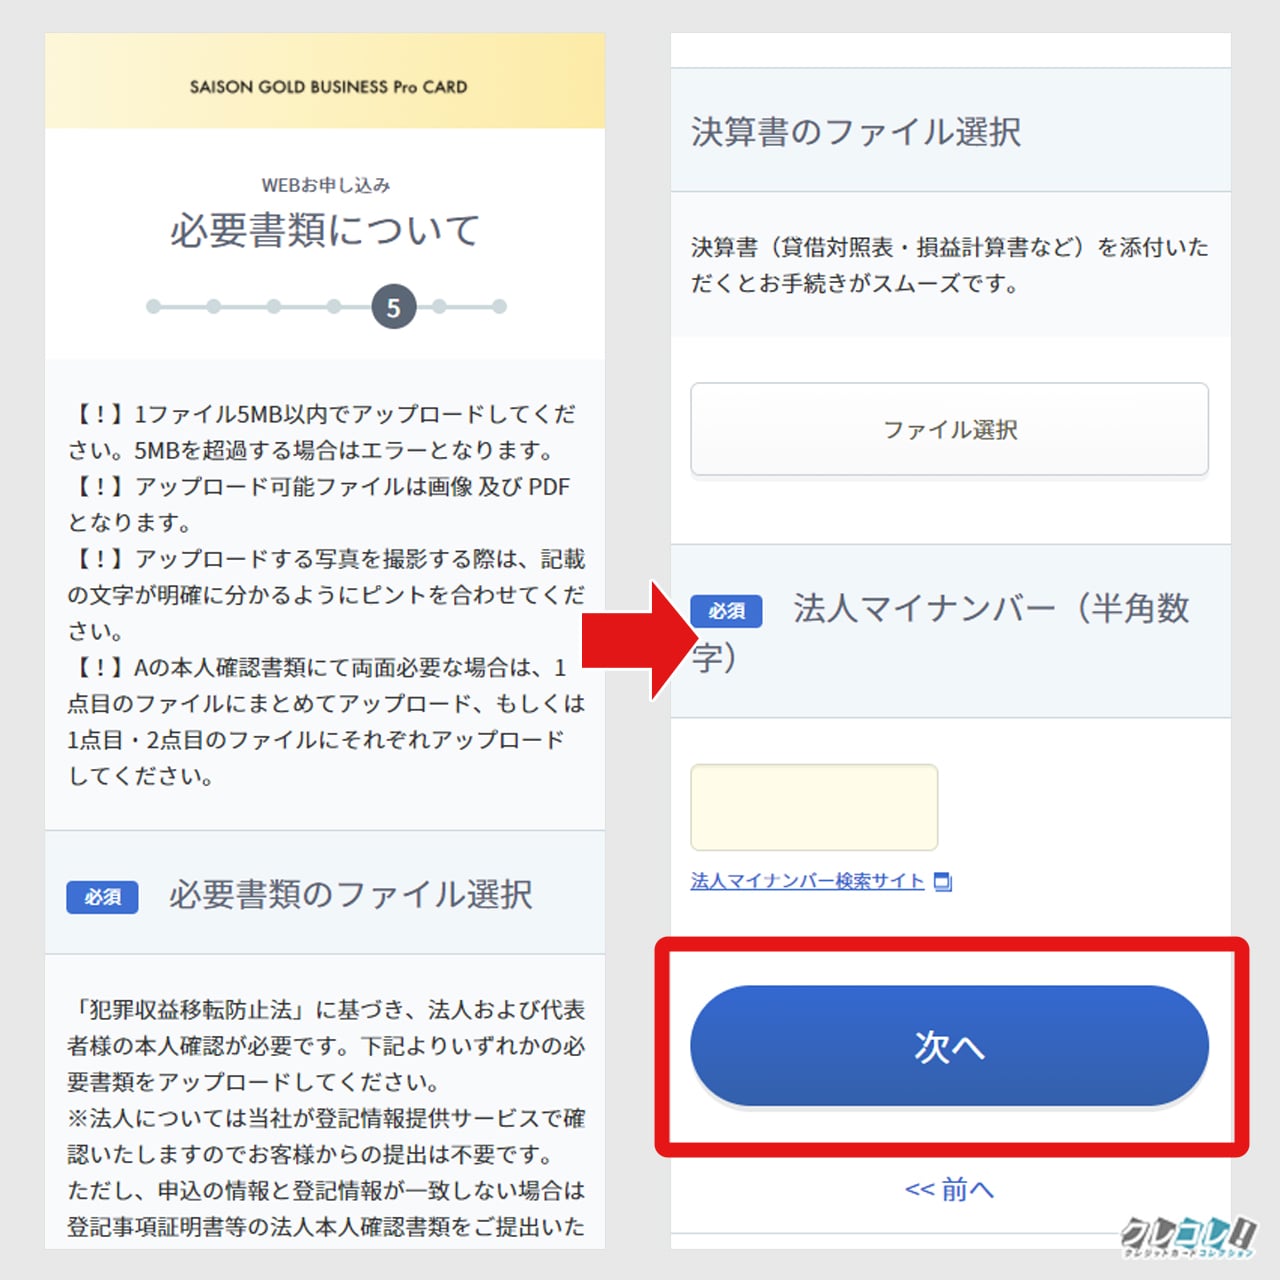Click the 必須 badge next to 必要書類のファイル選択
Viewport: 1280px width, 1280px height.
[x=102, y=897]
